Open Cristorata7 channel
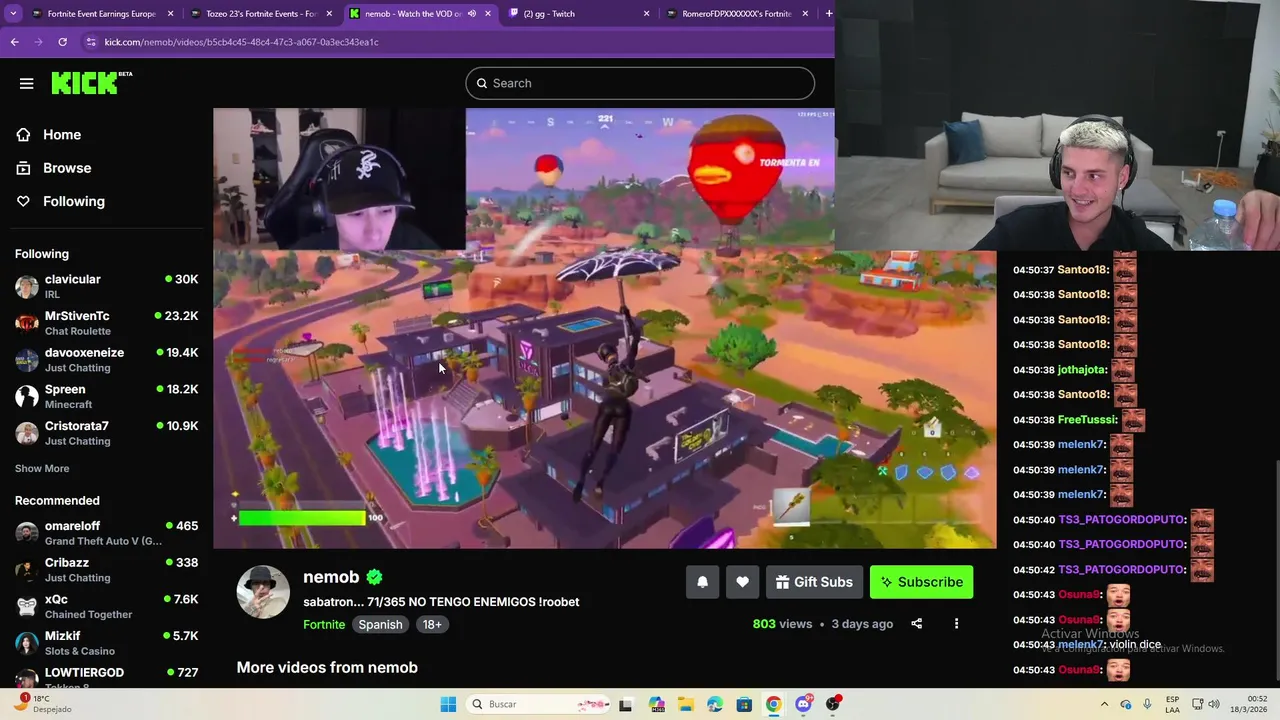 coord(106,433)
